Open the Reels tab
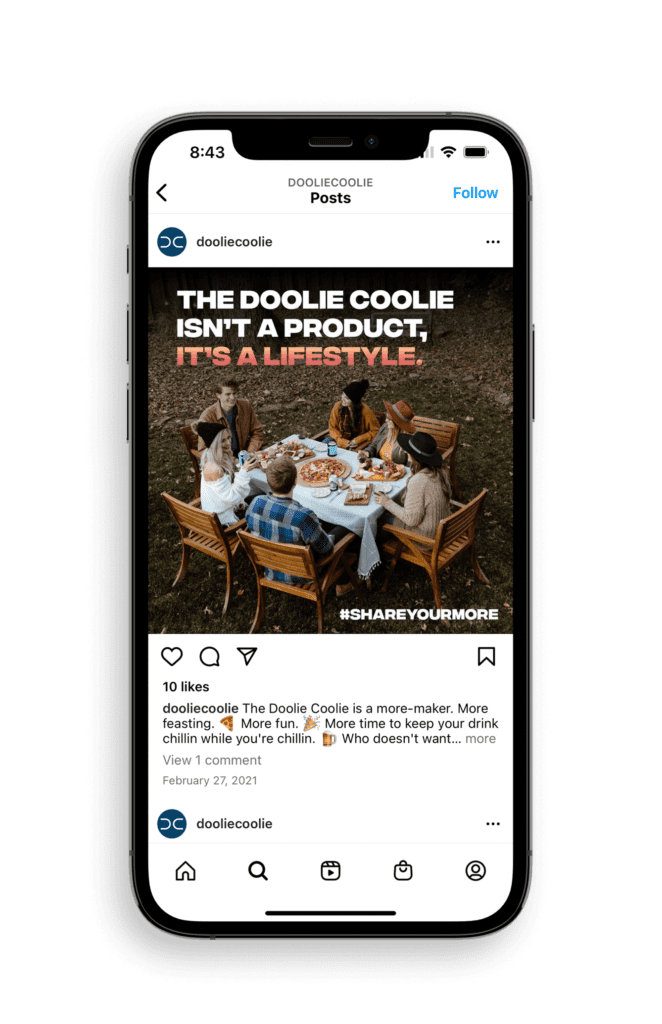 click(x=330, y=871)
